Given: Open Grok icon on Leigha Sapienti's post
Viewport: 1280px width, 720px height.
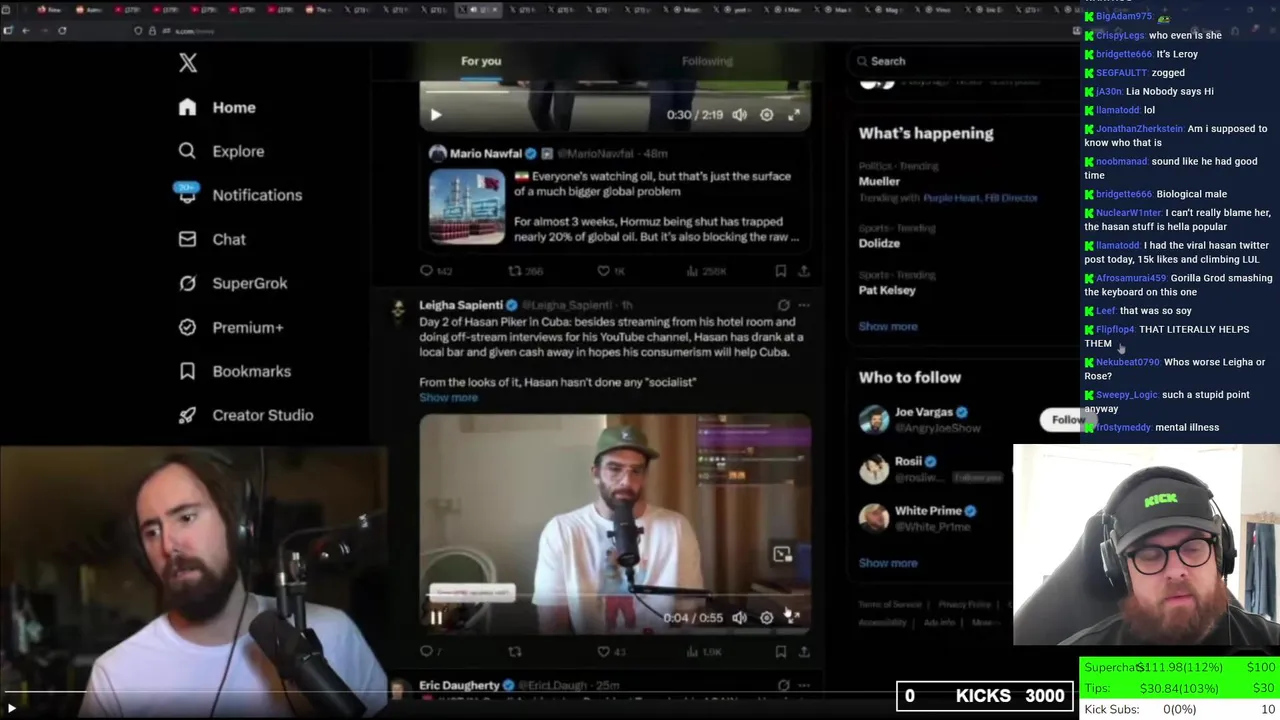Looking at the screenshot, I should coord(783,305).
